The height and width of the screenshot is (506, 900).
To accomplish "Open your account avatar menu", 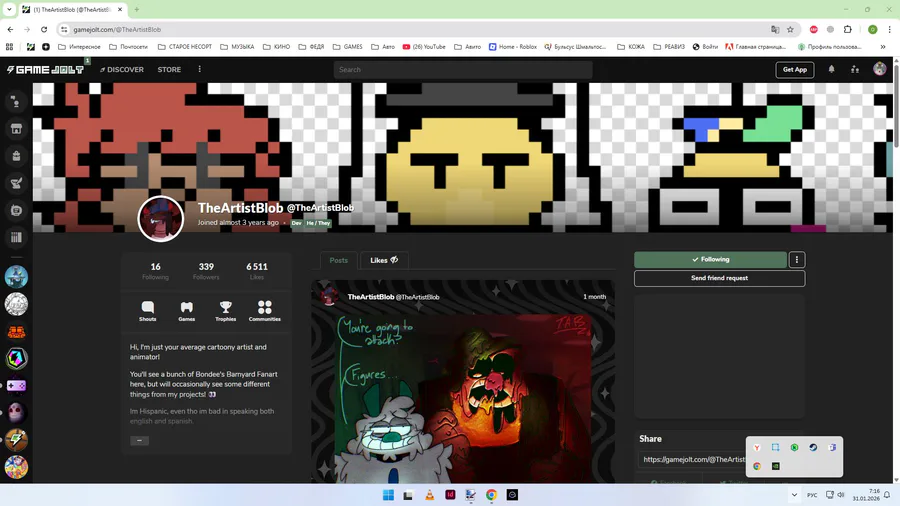I will [x=879, y=69].
